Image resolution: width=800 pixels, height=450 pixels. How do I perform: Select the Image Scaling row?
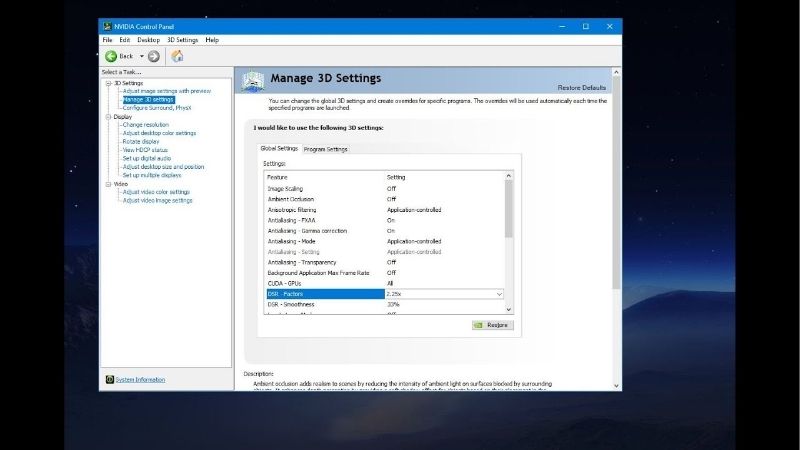pyautogui.click(x=385, y=189)
